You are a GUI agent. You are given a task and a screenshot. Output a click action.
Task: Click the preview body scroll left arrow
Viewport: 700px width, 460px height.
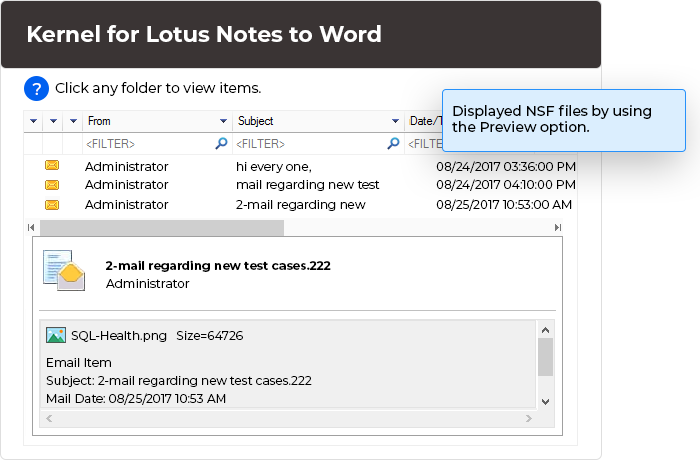pos(49,418)
